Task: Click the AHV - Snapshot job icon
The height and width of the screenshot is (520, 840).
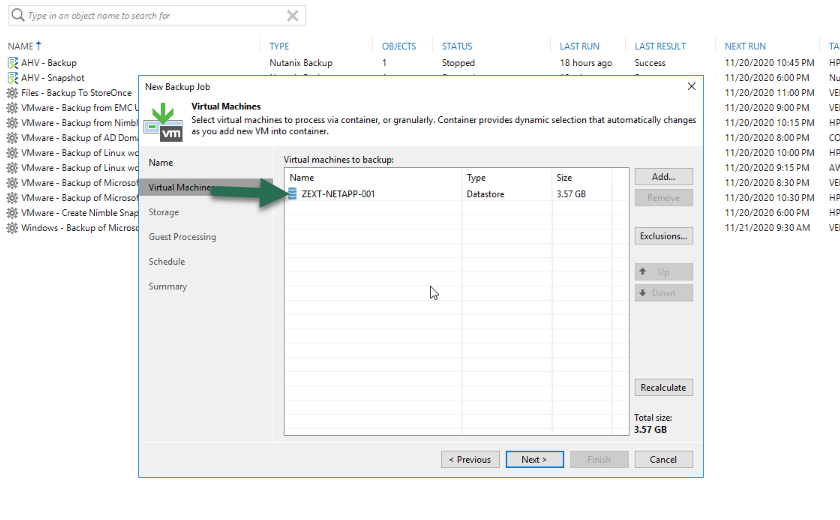Action: (x=12, y=78)
